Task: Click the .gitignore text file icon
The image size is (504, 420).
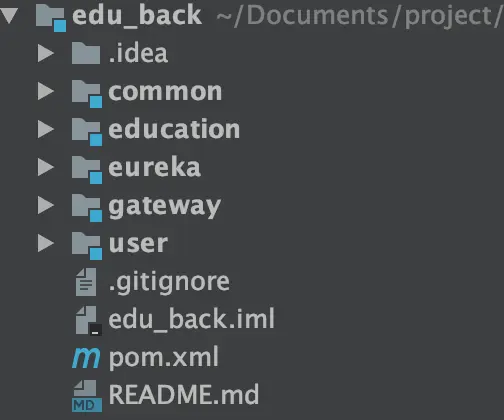Action: 86,282
